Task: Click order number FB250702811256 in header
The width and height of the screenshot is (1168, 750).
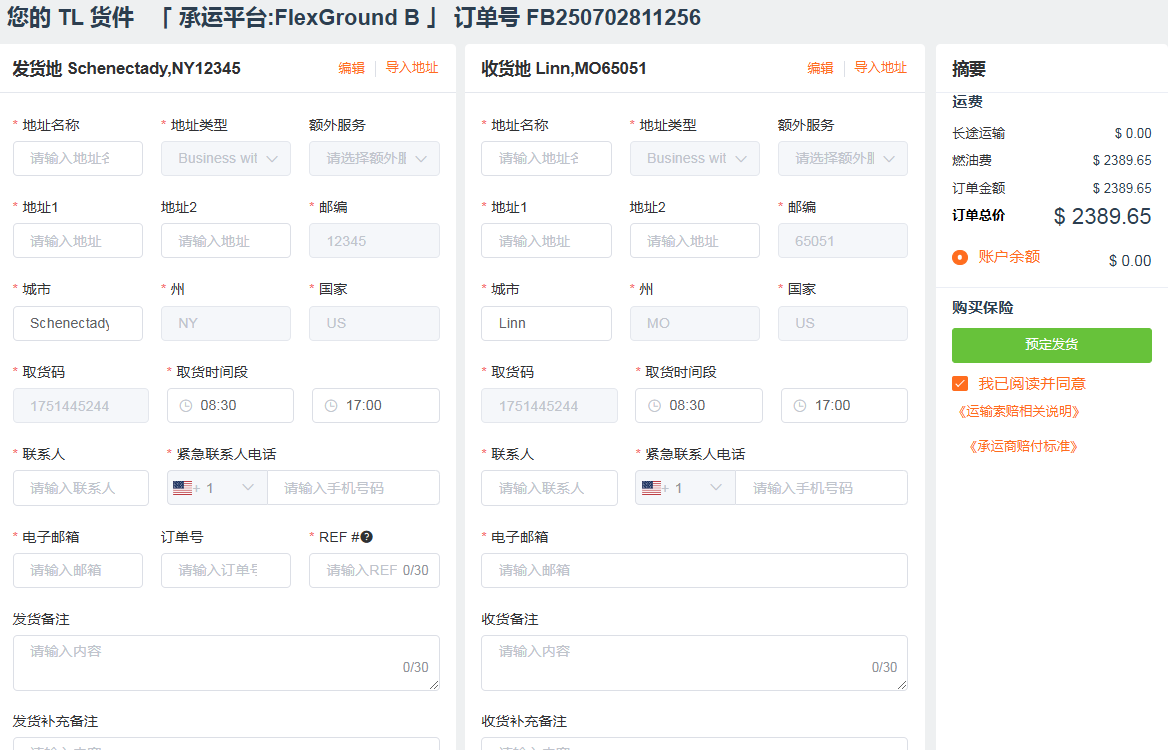Action: 613,17
